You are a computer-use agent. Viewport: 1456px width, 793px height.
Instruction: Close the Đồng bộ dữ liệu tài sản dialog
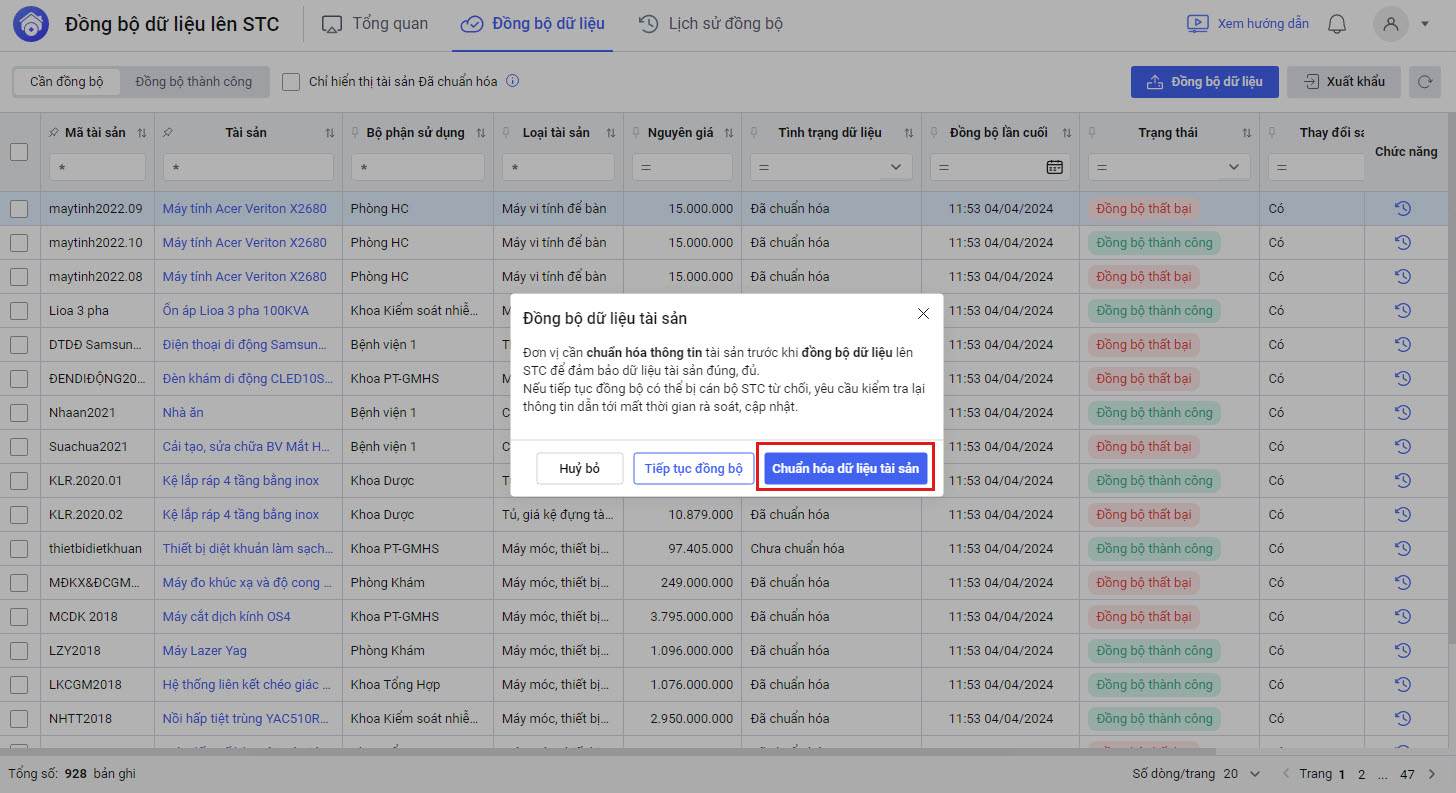pyautogui.click(x=923, y=314)
